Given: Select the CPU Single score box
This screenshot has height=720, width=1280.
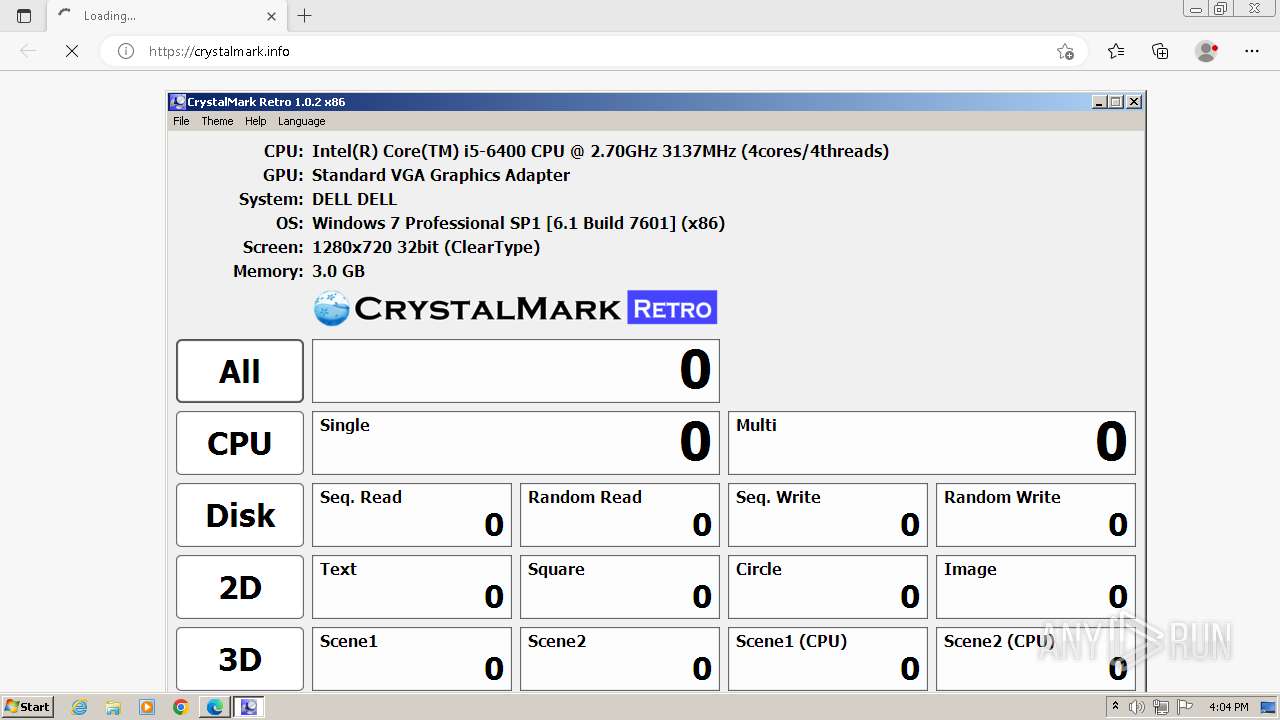Looking at the screenshot, I should pos(516,443).
